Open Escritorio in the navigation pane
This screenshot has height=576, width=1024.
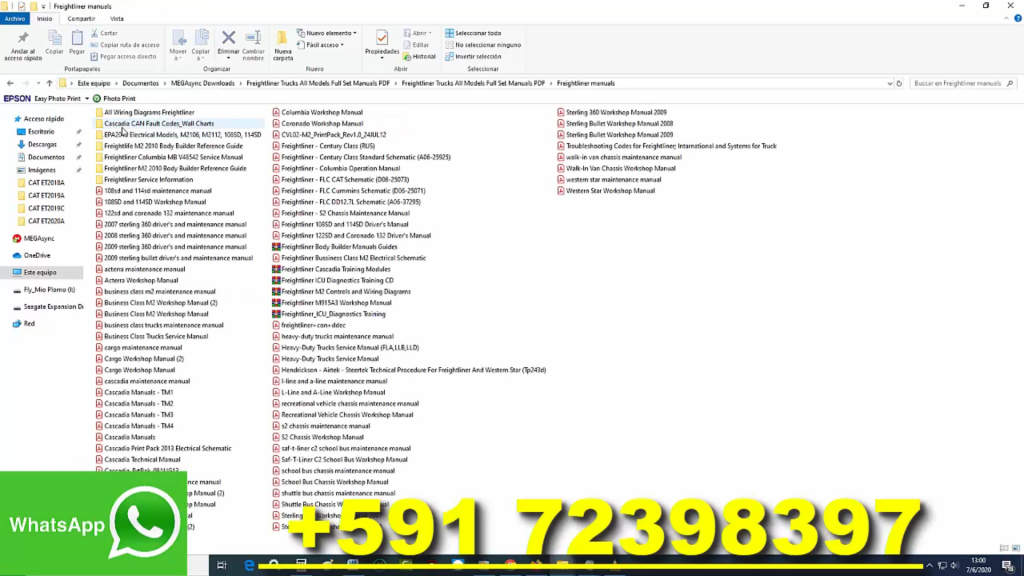[41, 132]
